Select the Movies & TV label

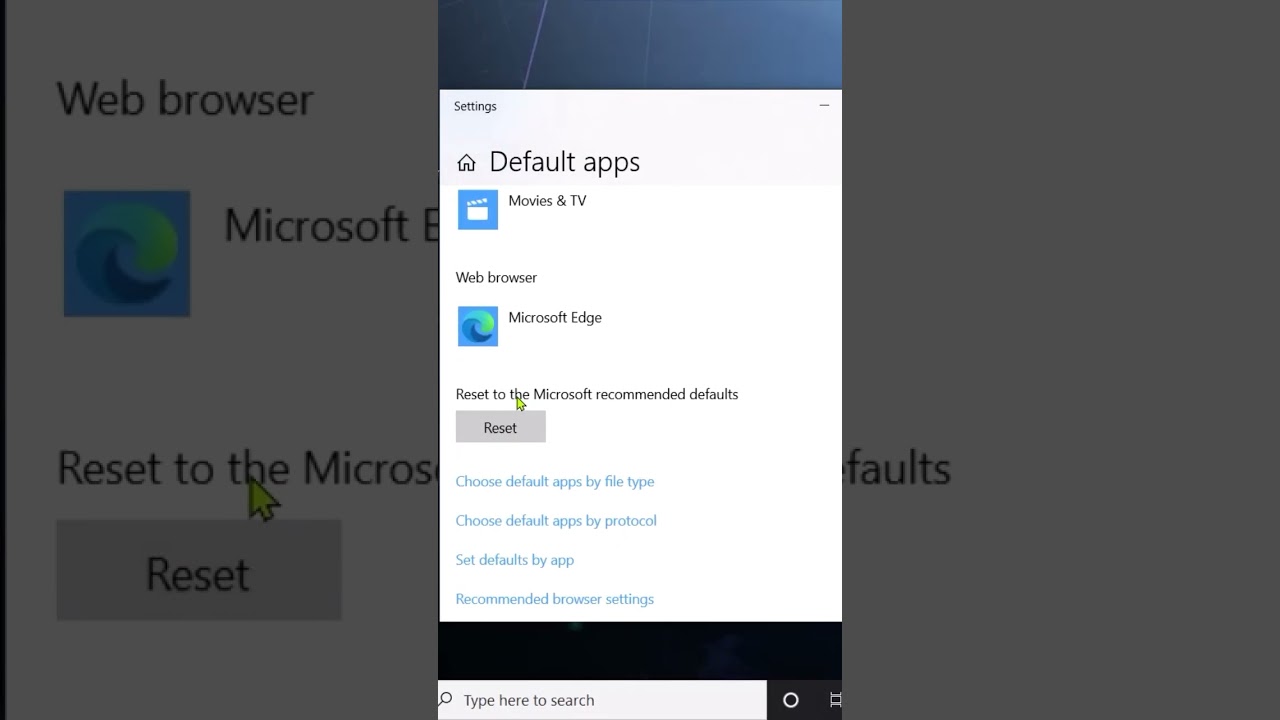click(x=547, y=200)
